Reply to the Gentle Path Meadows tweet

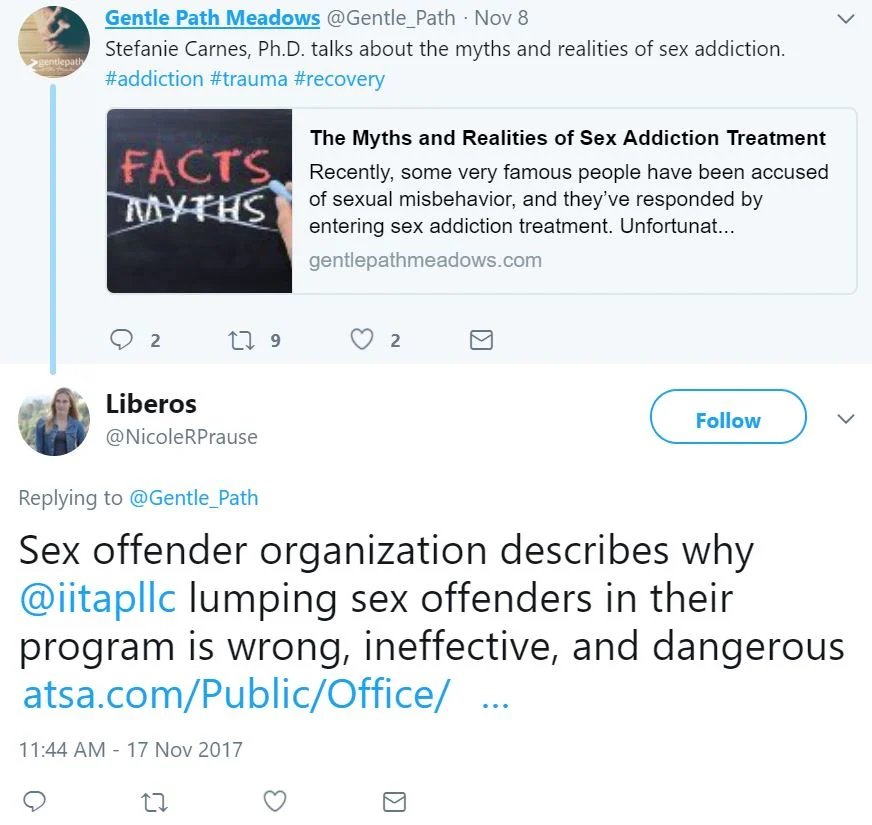[x=121, y=339]
